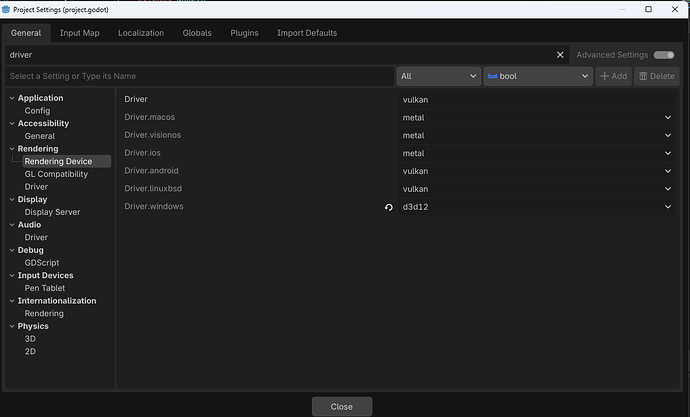Open the Import Defaults tab
Image resolution: width=690 pixels, height=417 pixels.
coord(307,33)
